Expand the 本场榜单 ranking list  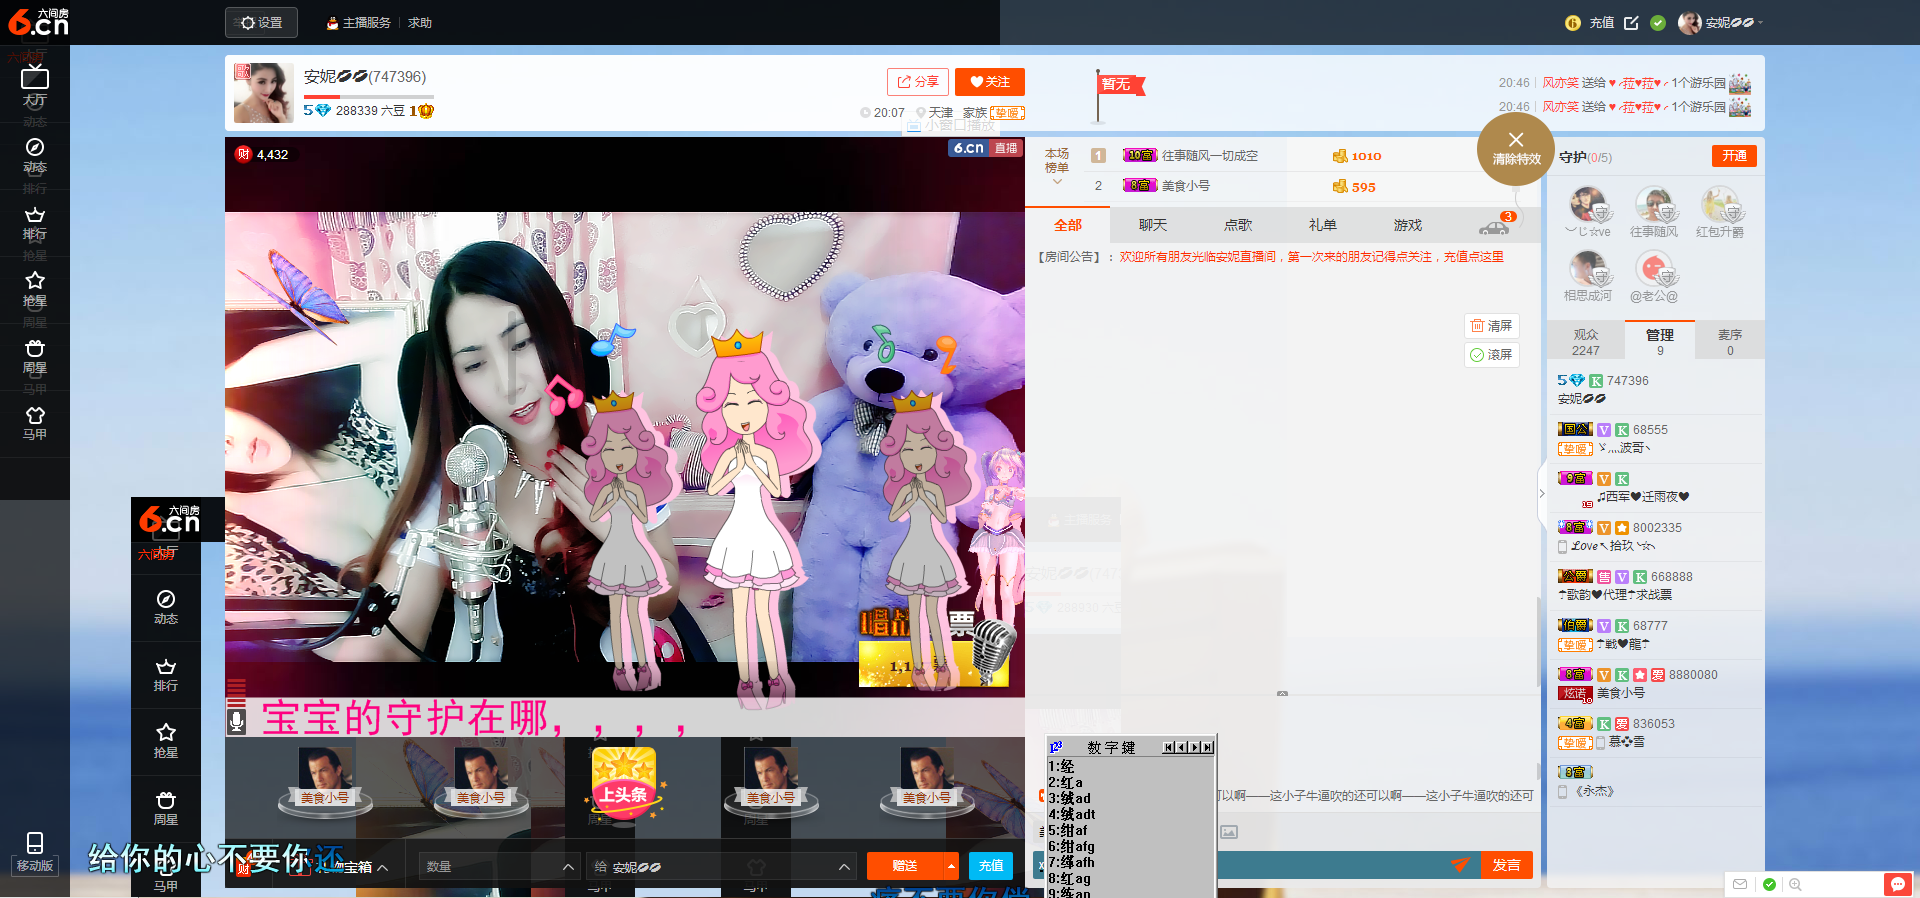(x=1057, y=165)
